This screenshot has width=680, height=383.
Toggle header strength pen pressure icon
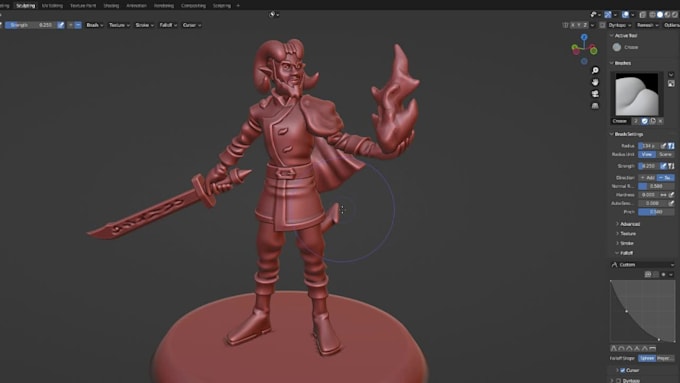61,25
